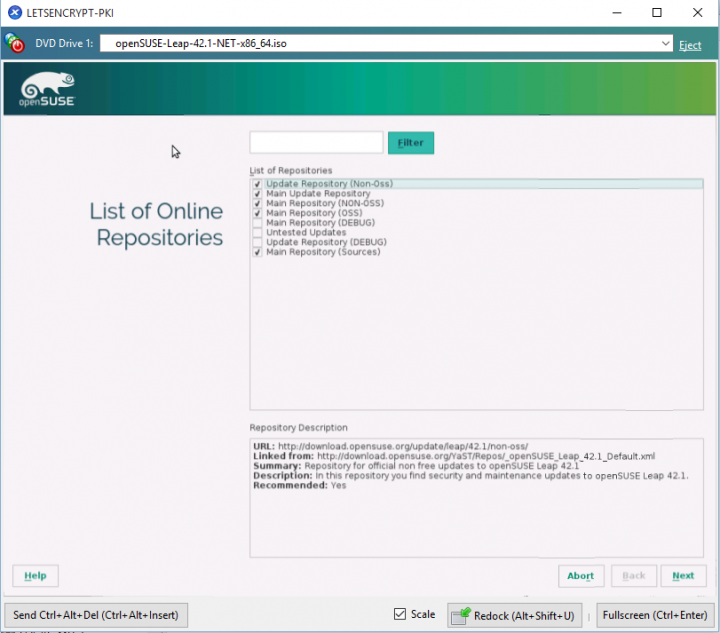Switch to Fullscreen mode
This screenshot has height=633, width=720.
tap(653, 615)
